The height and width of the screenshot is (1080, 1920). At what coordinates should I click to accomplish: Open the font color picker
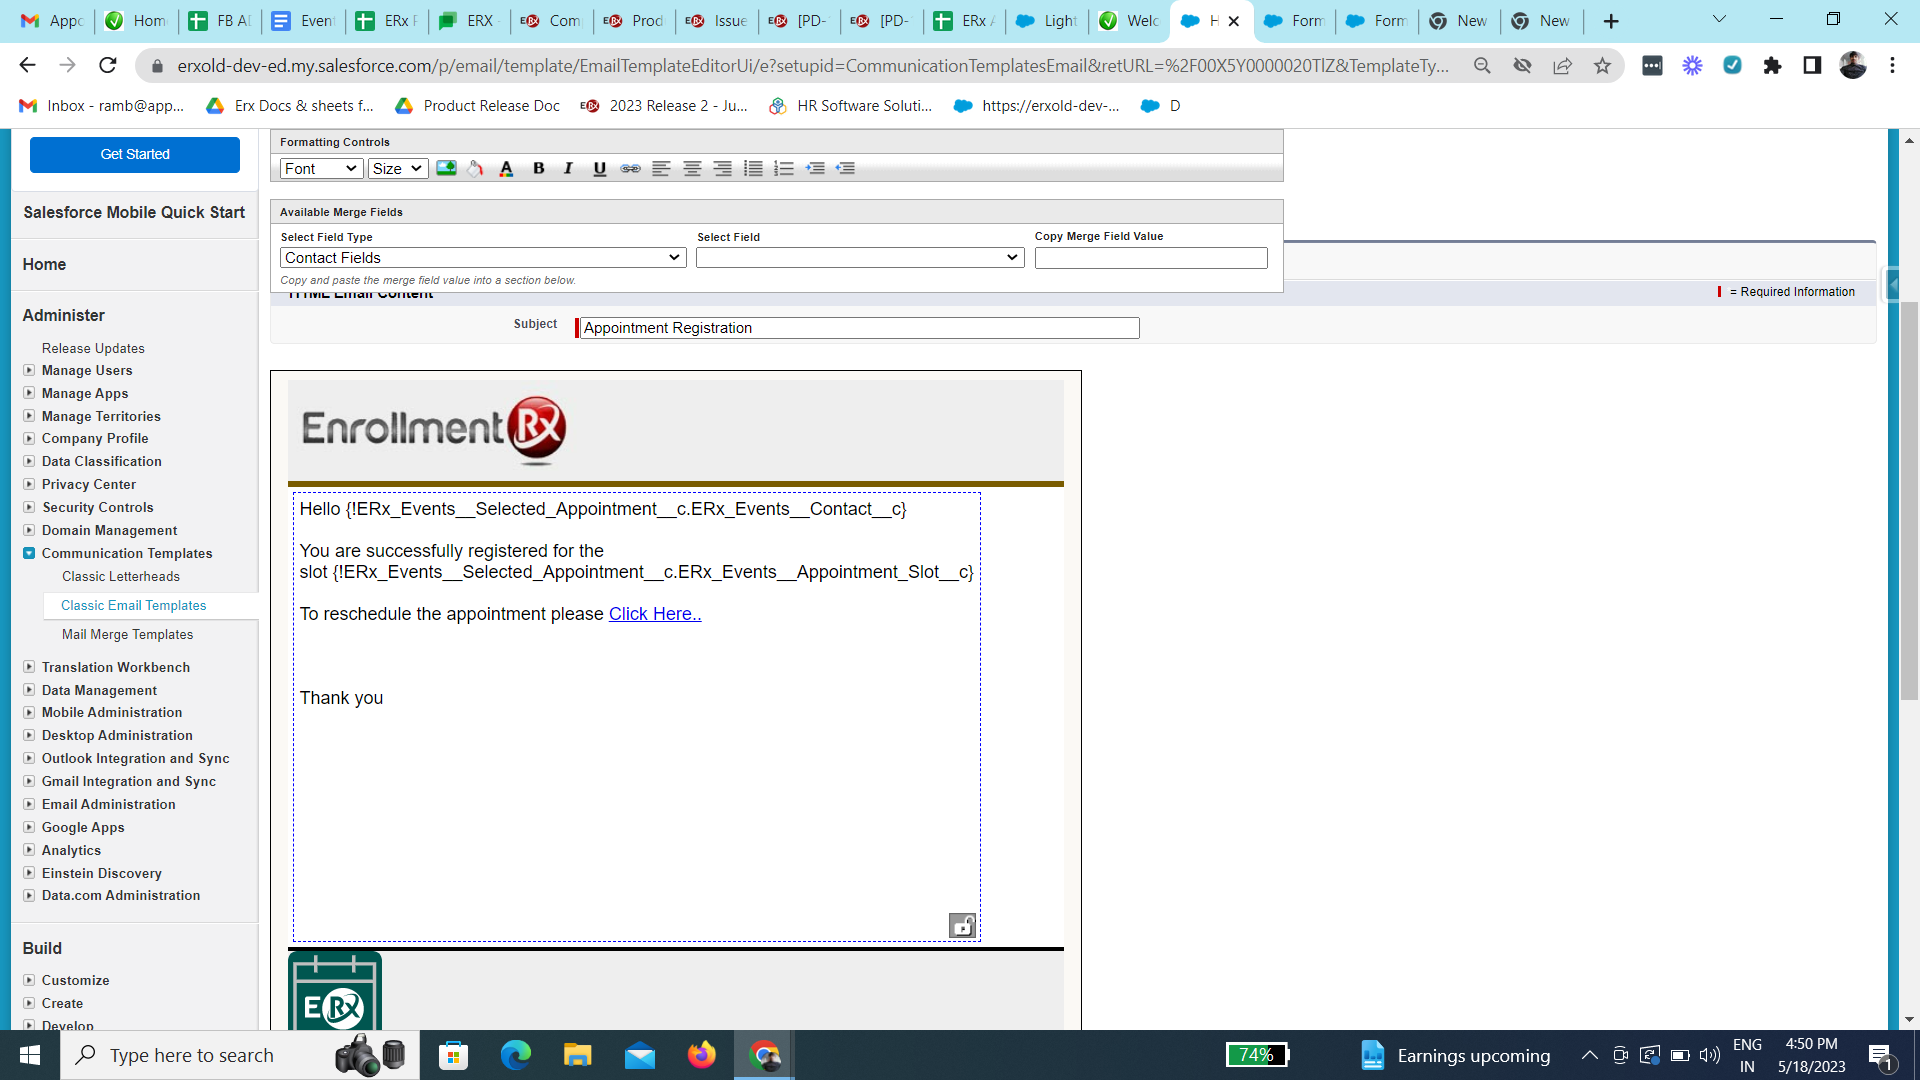pyautogui.click(x=506, y=168)
